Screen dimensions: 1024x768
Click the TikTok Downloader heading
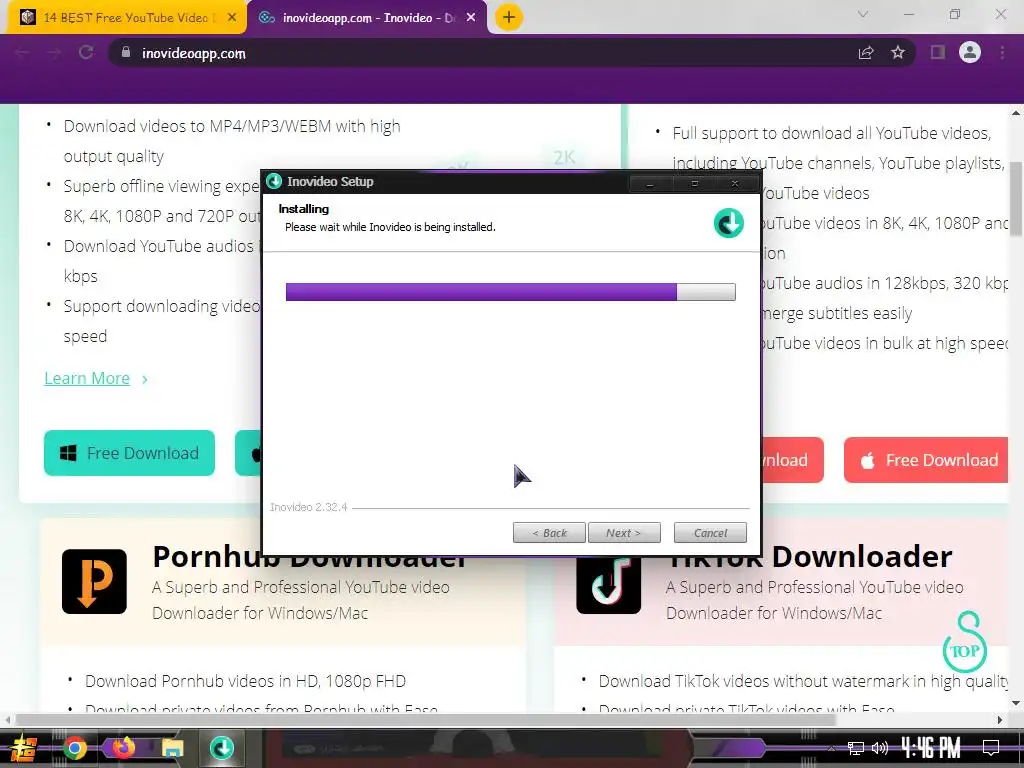pyautogui.click(x=810, y=556)
